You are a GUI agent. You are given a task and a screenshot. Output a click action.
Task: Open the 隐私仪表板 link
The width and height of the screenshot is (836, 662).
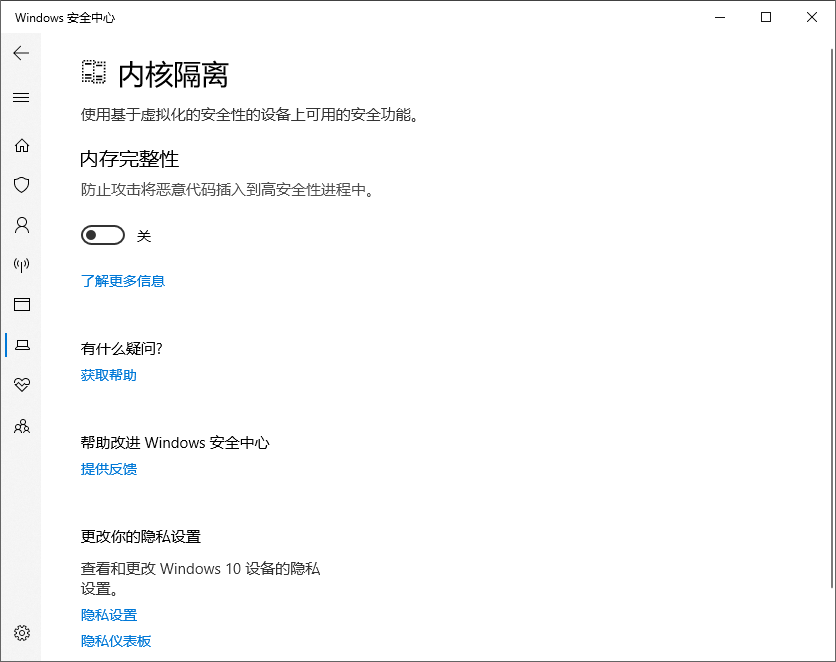coord(116,641)
